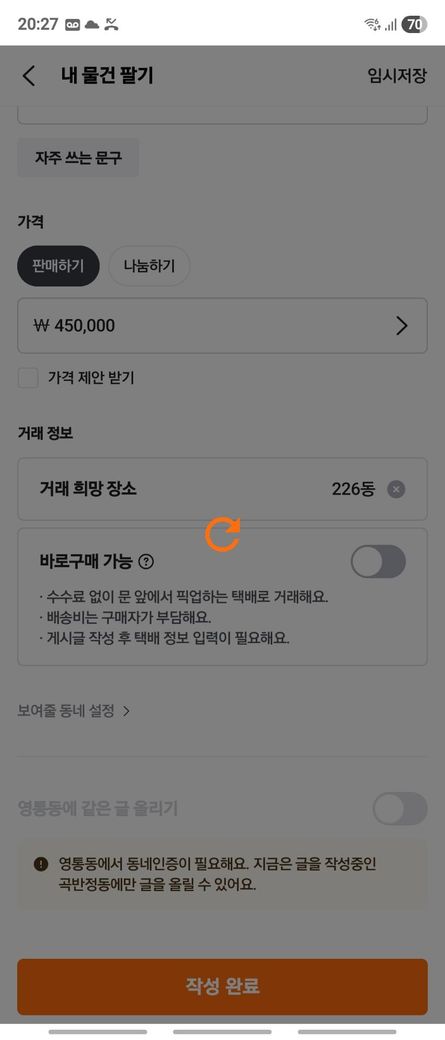Expand 보여줄 동네 설정
Image resolution: width=445 pixels, height=1040 pixels.
74,711
